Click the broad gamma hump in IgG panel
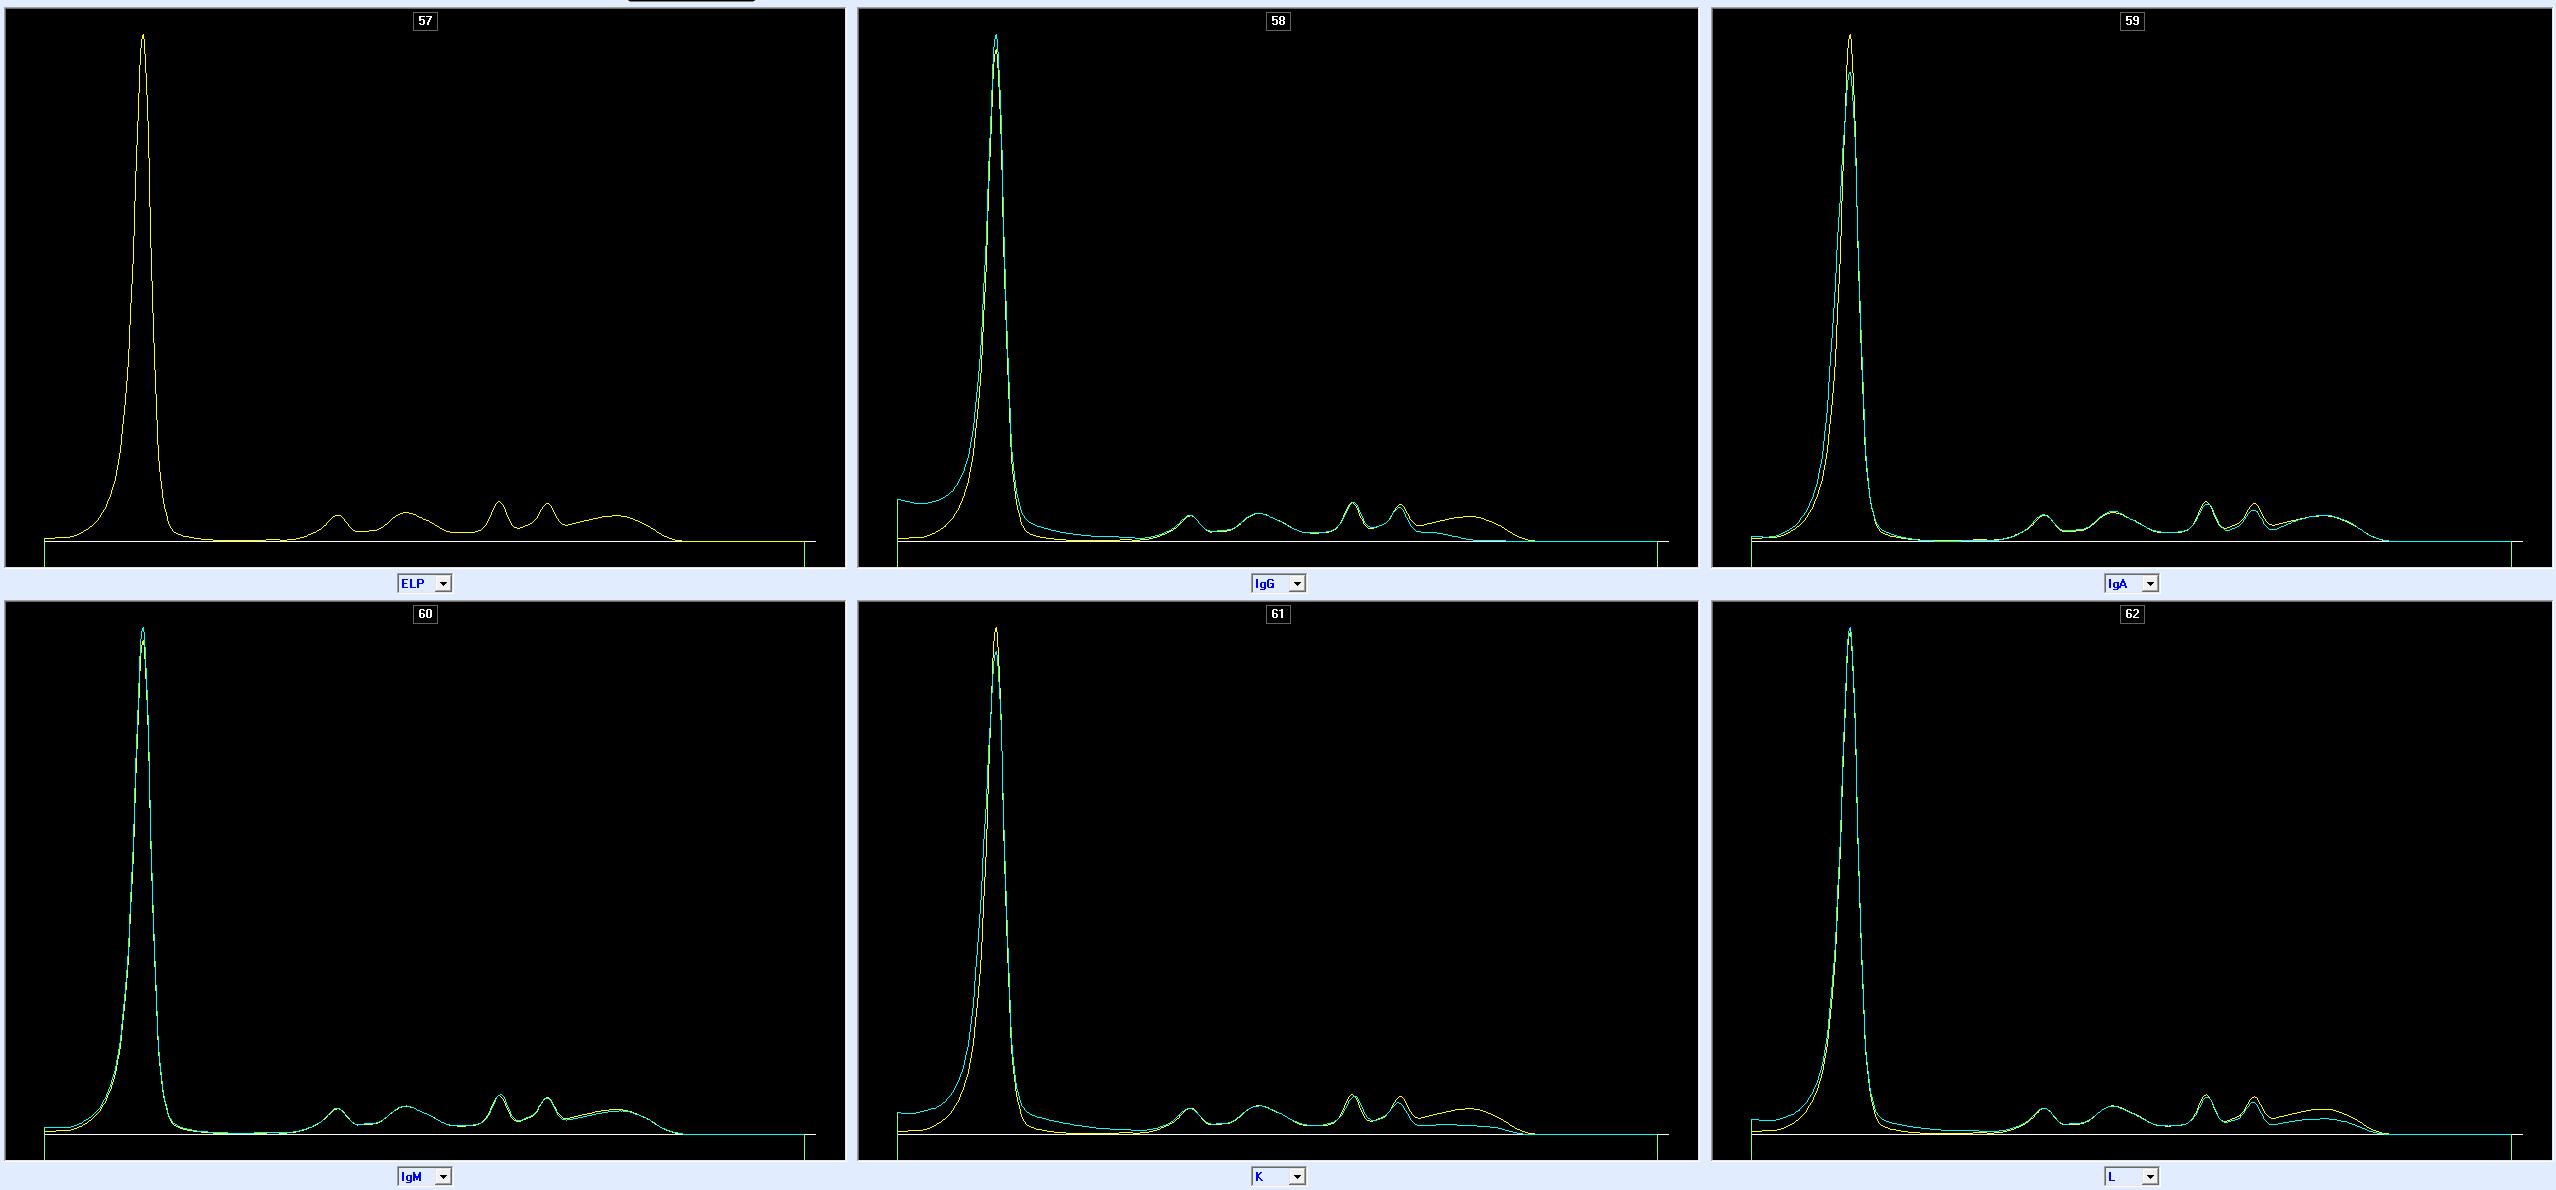The height and width of the screenshot is (1190, 2556). click(x=1470, y=518)
